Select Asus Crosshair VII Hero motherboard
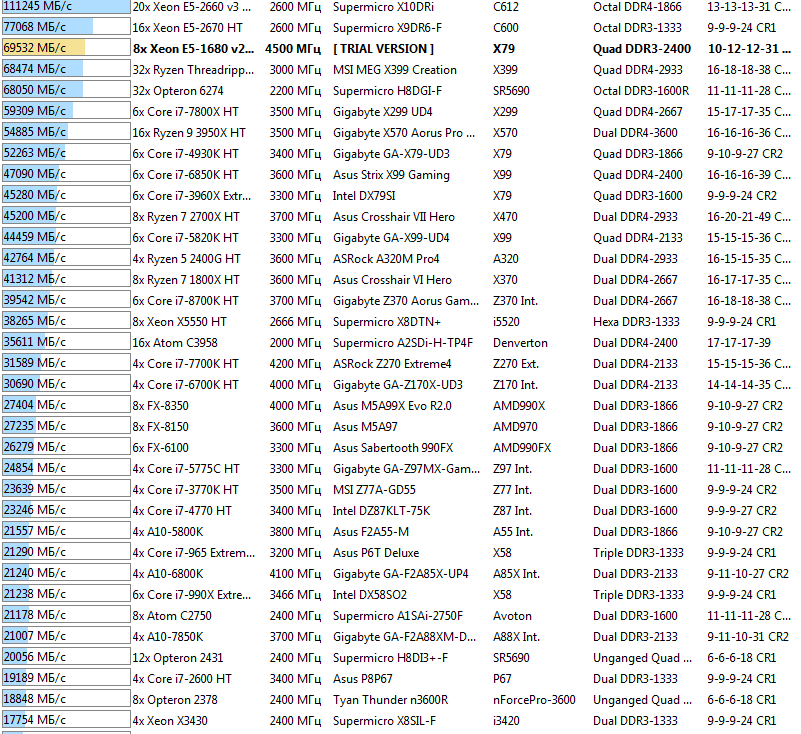The image size is (801, 734). (393, 216)
